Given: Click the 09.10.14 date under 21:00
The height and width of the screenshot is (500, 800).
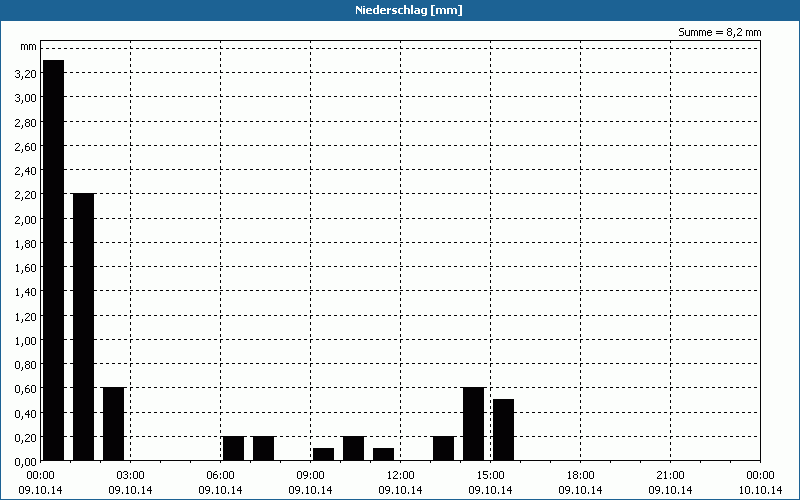Looking at the screenshot, I should 670,490.
